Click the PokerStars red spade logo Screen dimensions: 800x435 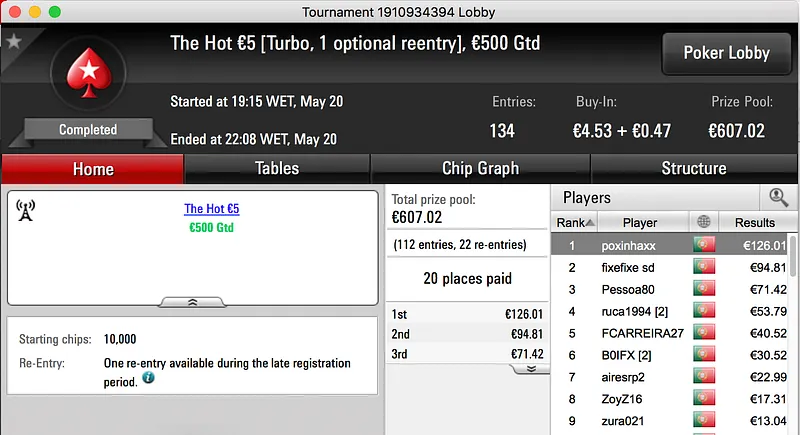[87, 76]
